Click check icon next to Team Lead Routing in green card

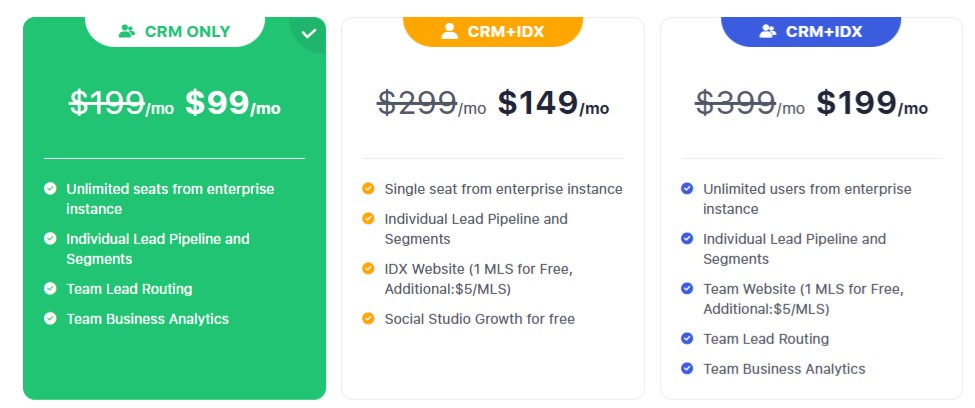click(x=50, y=289)
